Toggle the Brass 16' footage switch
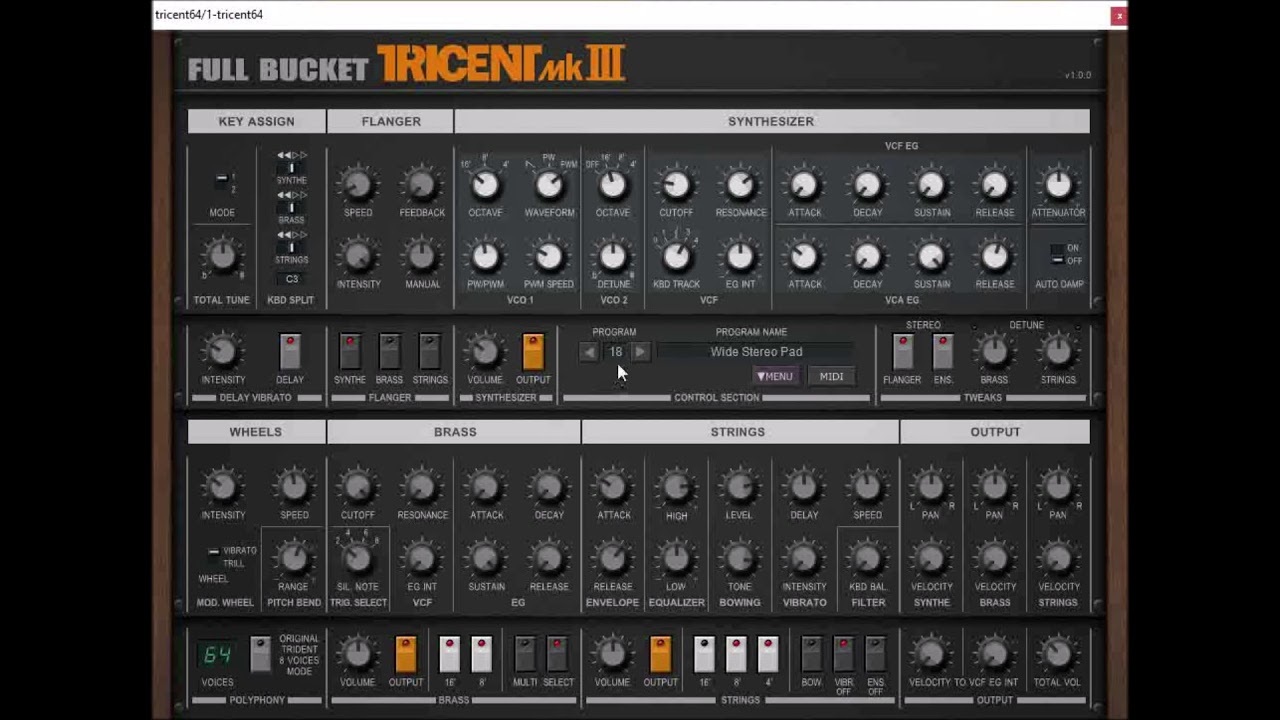The height and width of the screenshot is (720, 1280). (449, 654)
